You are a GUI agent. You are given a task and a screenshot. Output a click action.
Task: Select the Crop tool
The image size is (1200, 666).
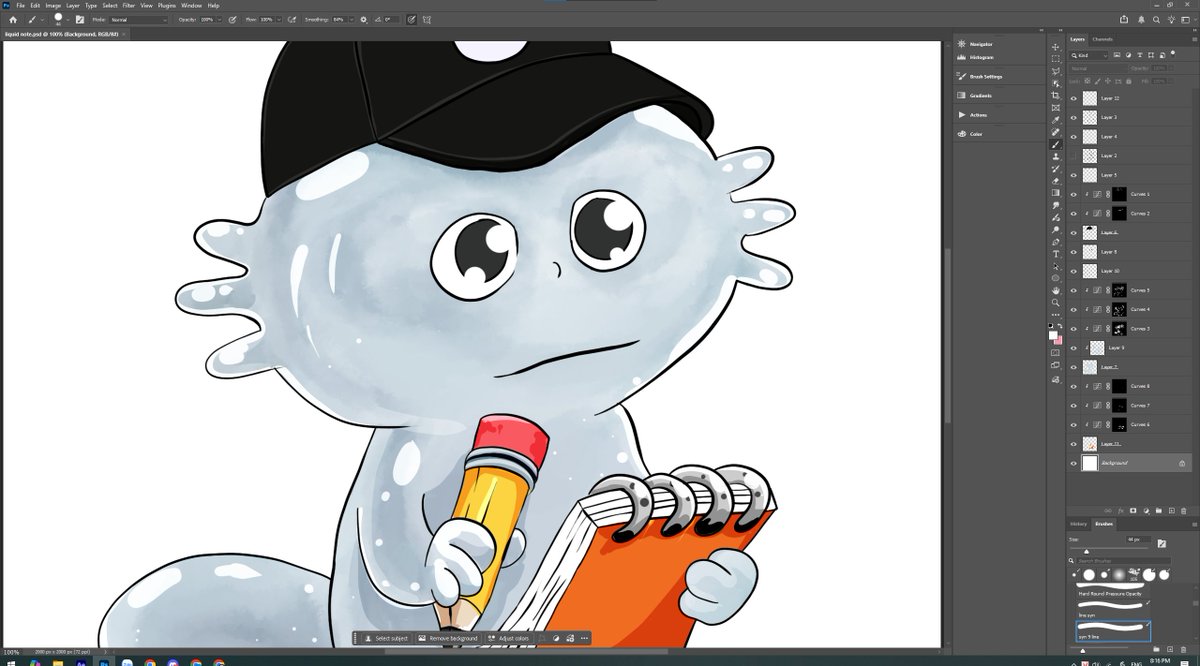(x=1055, y=97)
